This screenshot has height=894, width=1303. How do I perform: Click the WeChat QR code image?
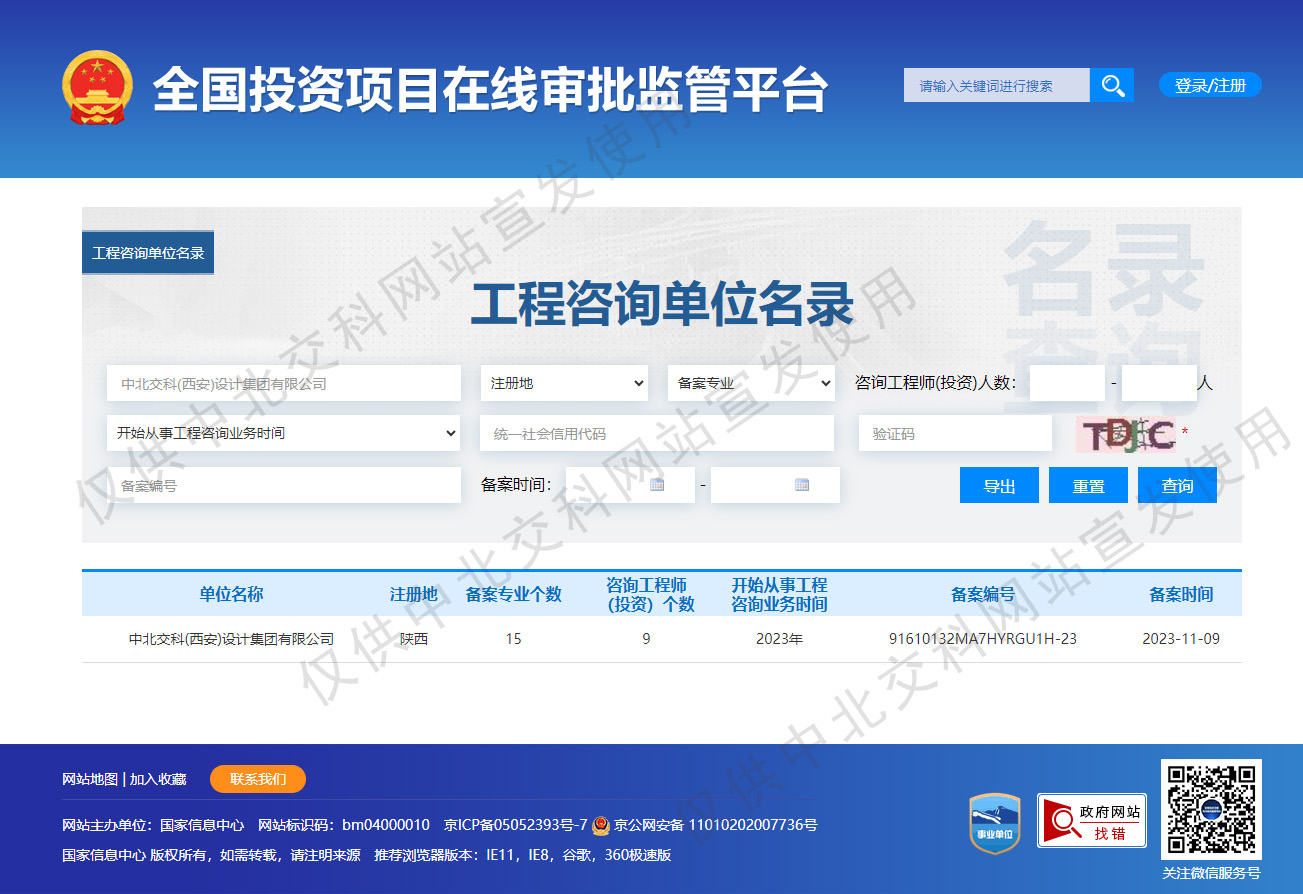coord(1210,810)
